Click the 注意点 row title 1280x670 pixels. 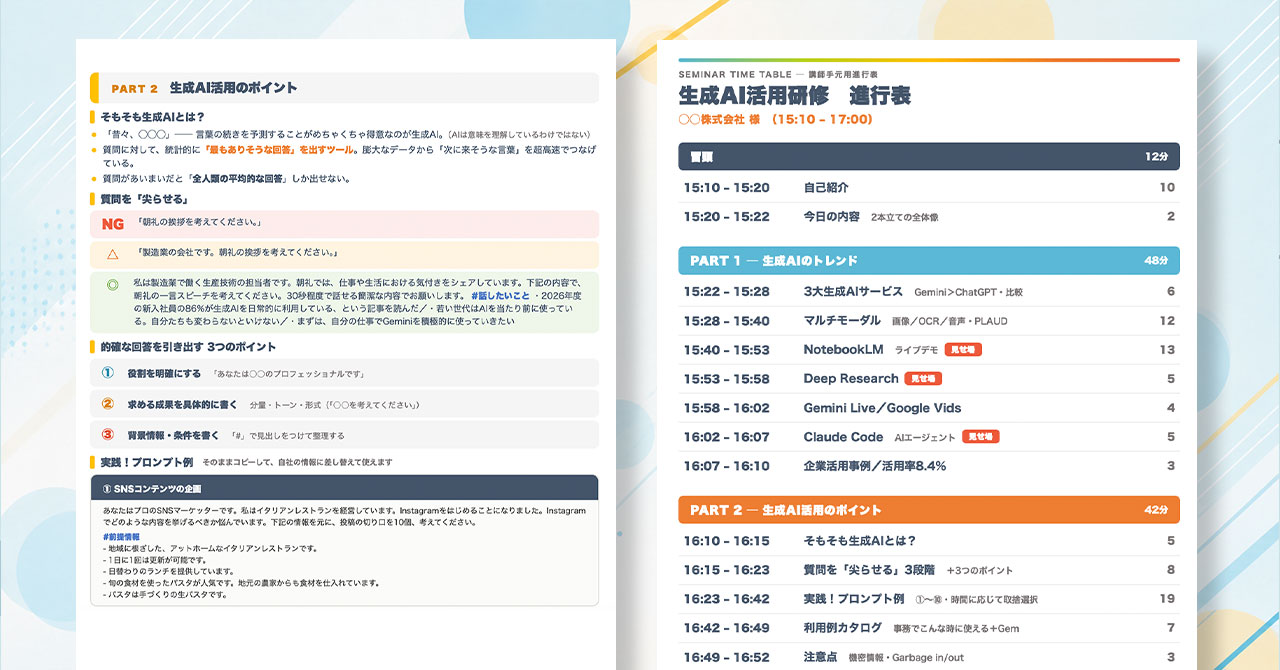pyautogui.click(x=820, y=657)
